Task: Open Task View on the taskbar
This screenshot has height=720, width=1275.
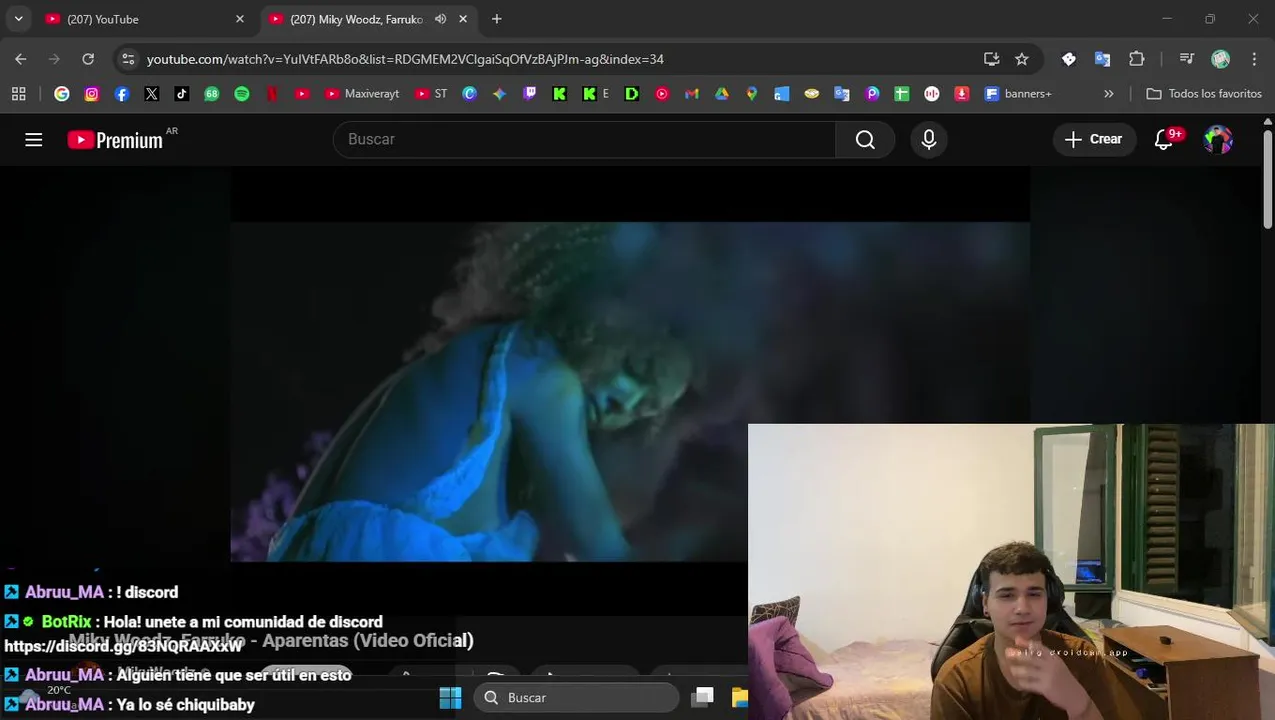Action: 704,697
